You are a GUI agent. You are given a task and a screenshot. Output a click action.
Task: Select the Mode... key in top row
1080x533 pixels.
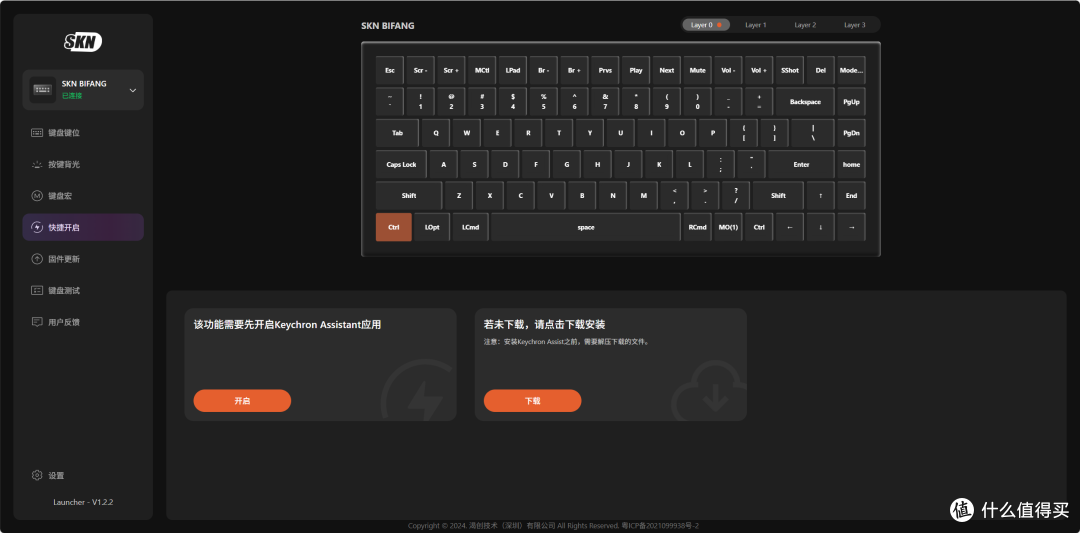(851, 70)
